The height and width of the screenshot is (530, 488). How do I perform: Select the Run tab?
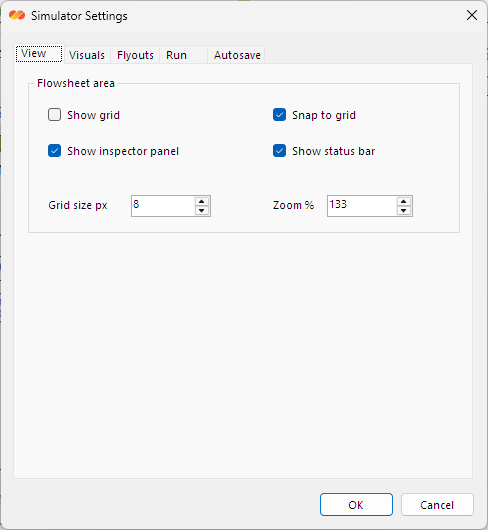(x=184, y=55)
